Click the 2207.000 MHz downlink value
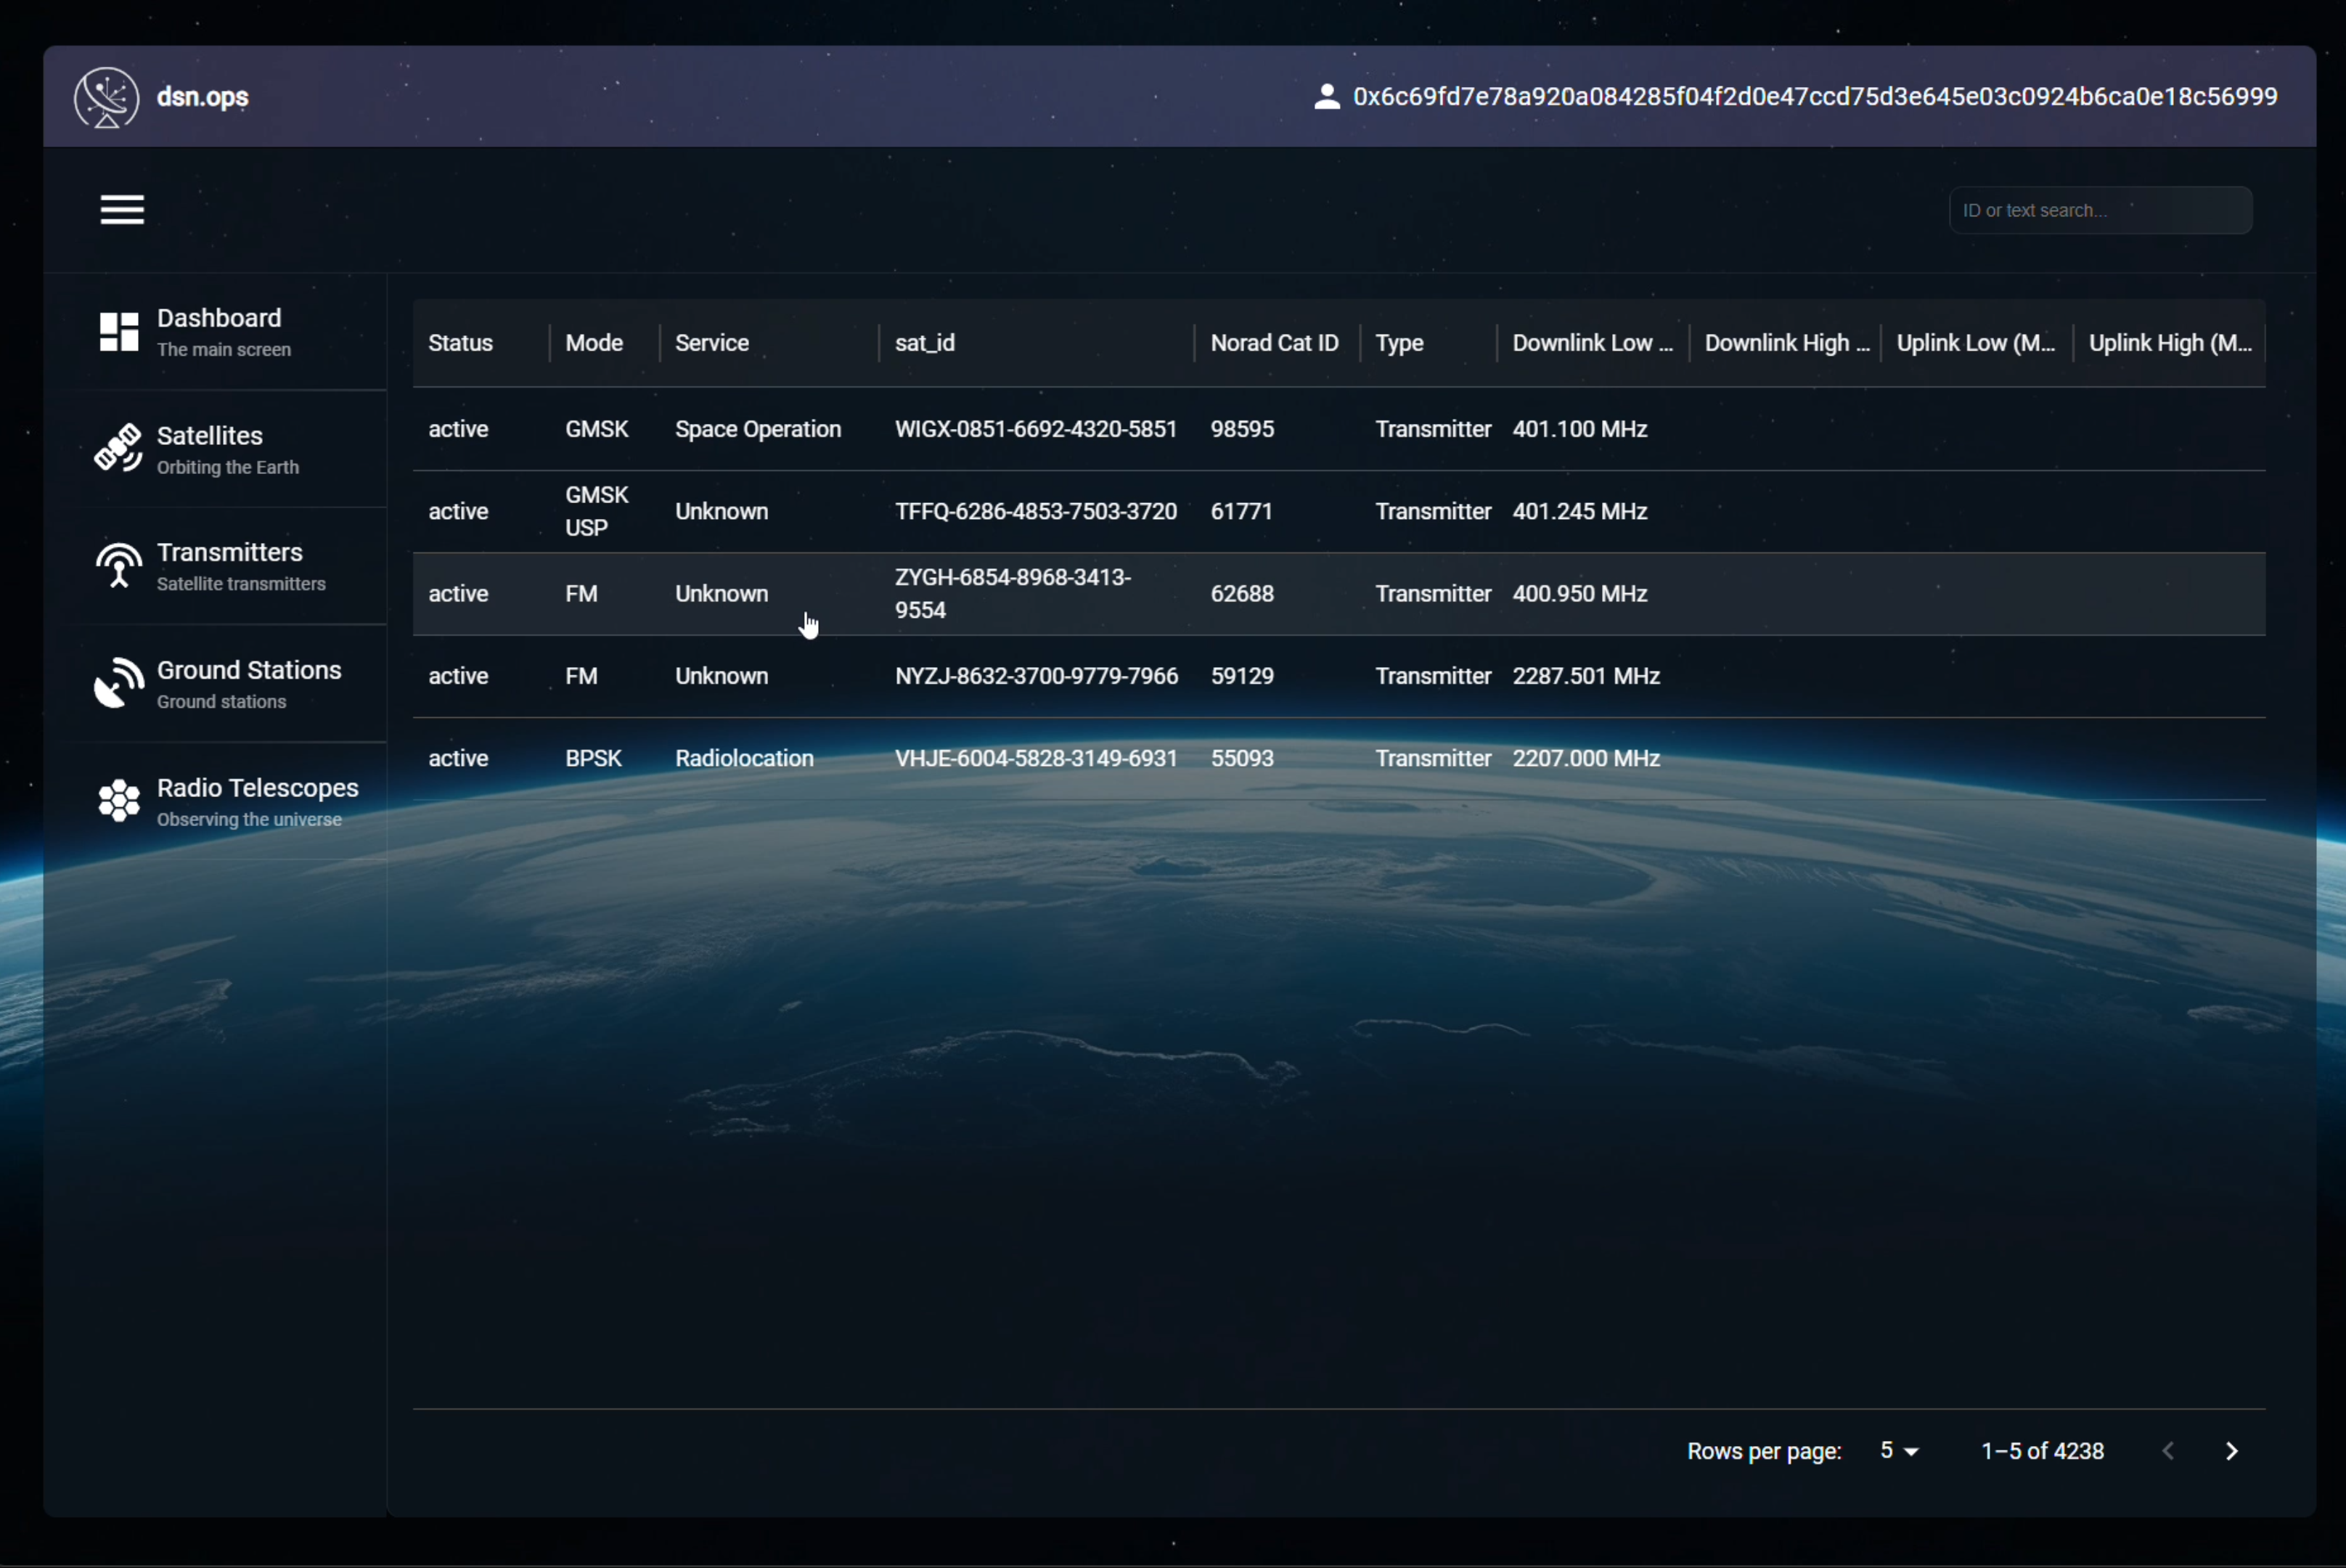 click(1586, 758)
